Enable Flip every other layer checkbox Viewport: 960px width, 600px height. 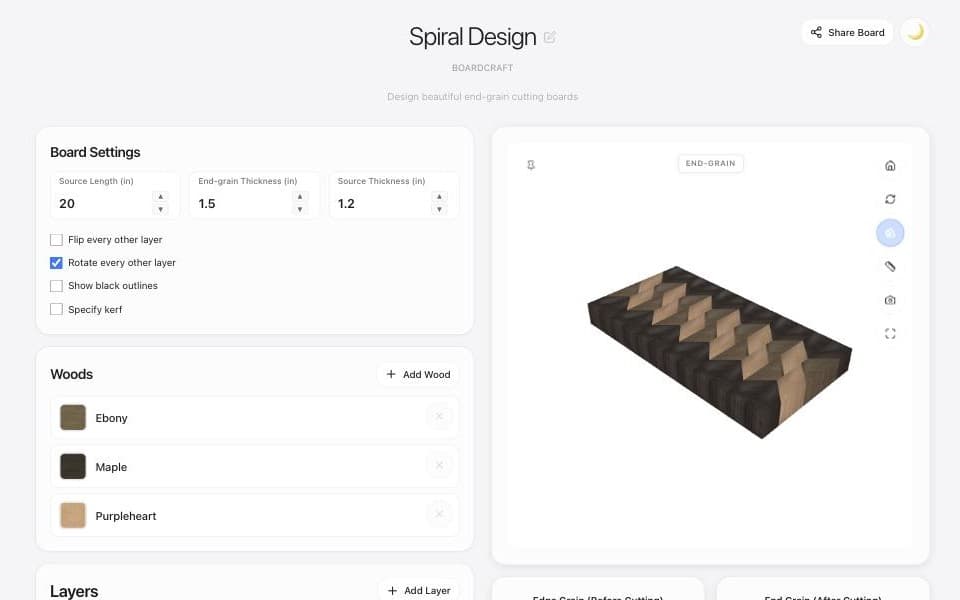(x=56, y=239)
